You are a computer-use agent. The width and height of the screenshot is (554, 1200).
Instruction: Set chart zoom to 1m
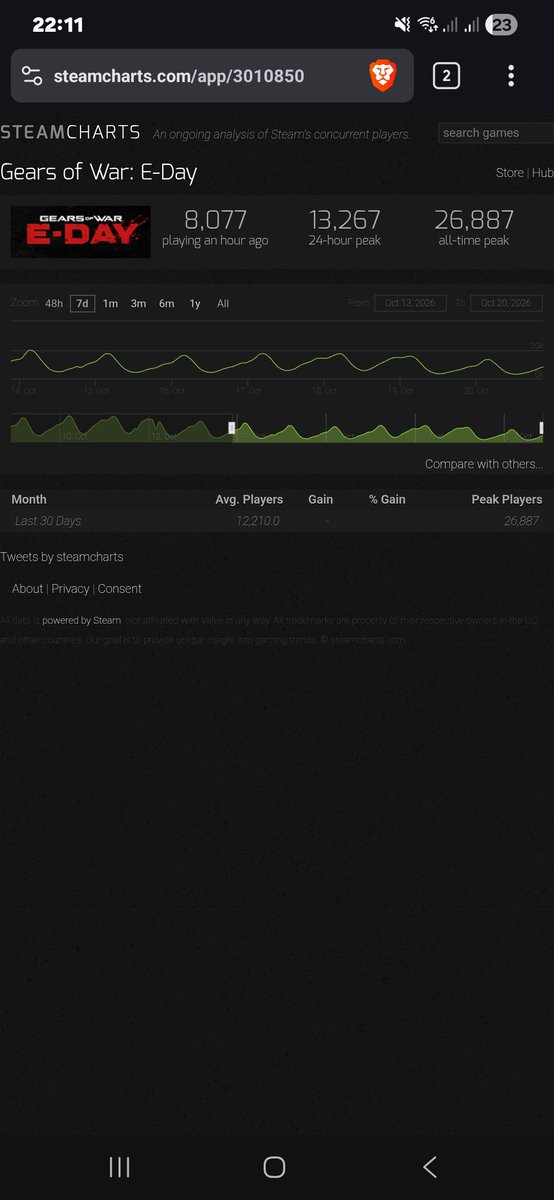tap(110, 303)
